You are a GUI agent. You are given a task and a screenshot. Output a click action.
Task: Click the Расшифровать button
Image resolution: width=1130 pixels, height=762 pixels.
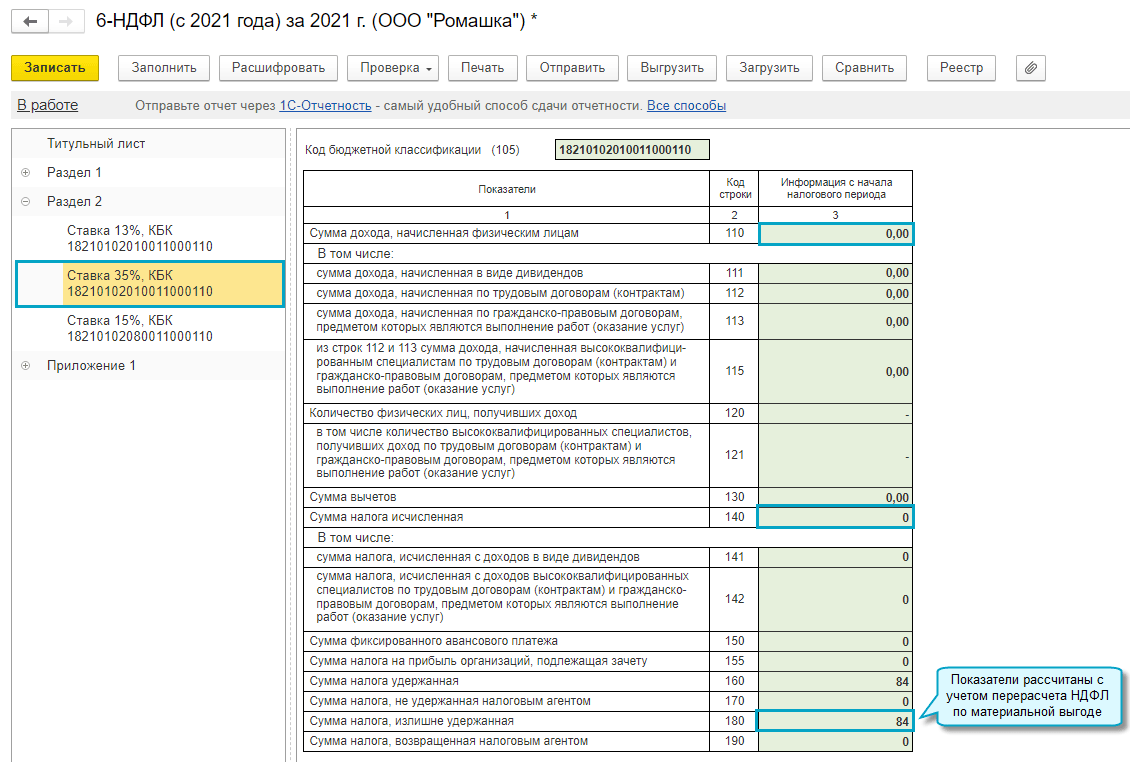pyautogui.click(x=278, y=68)
